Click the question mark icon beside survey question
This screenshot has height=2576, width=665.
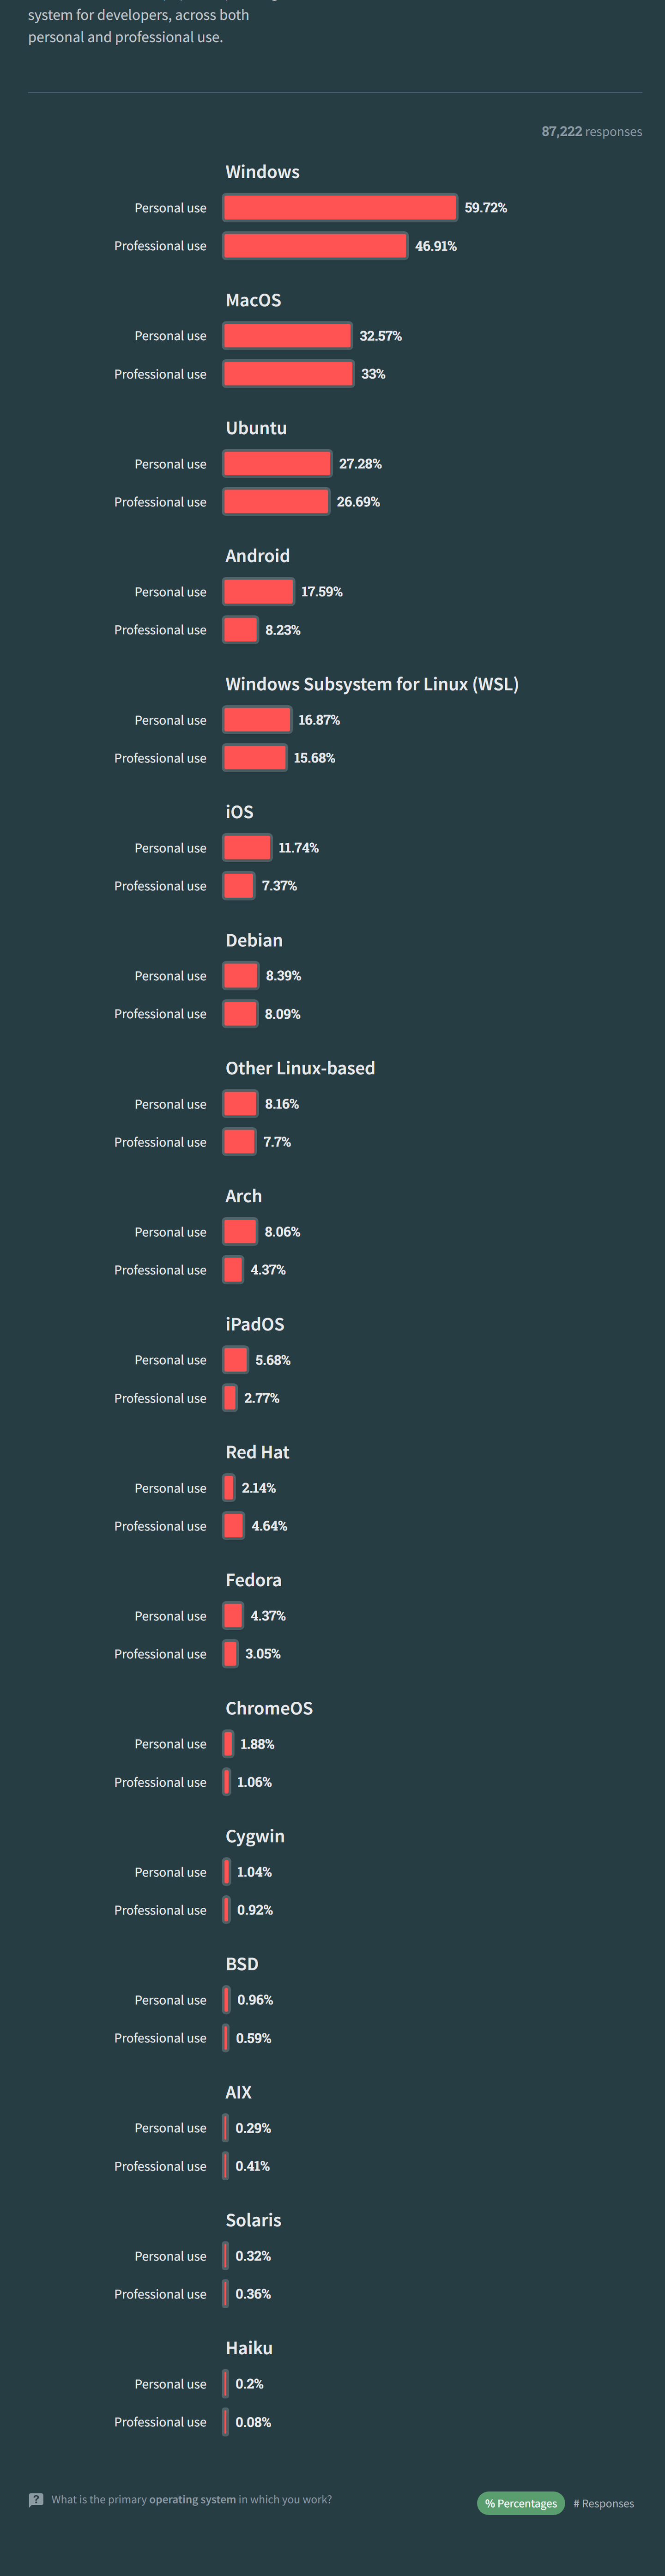(x=36, y=2499)
